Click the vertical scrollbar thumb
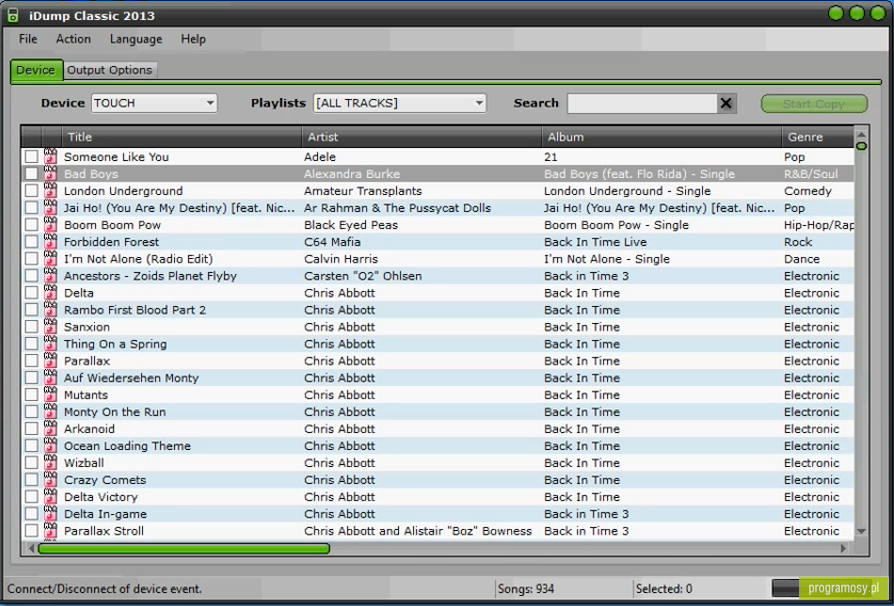Image resolution: width=894 pixels, height=606 pixels. coord(862,146)
